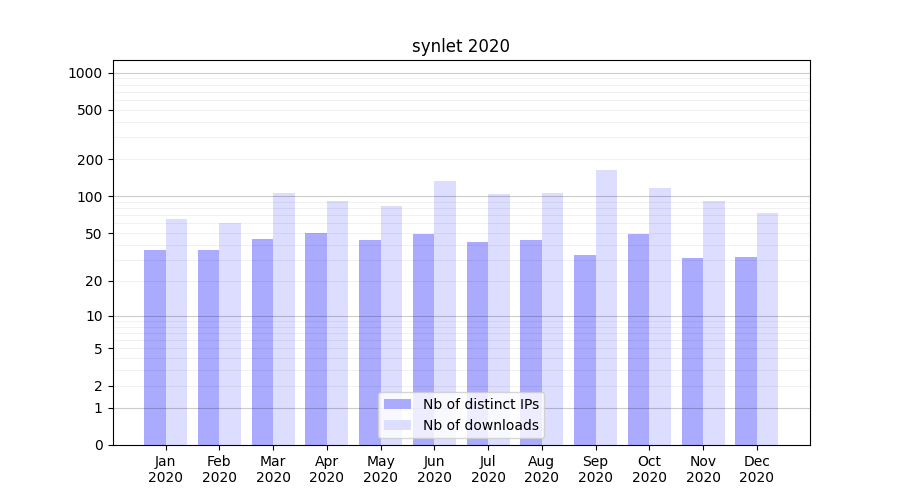Select the "Nb of distinct IPs" legend label
The height and width of the screenshot is (500, 900).
click(480, 404)
